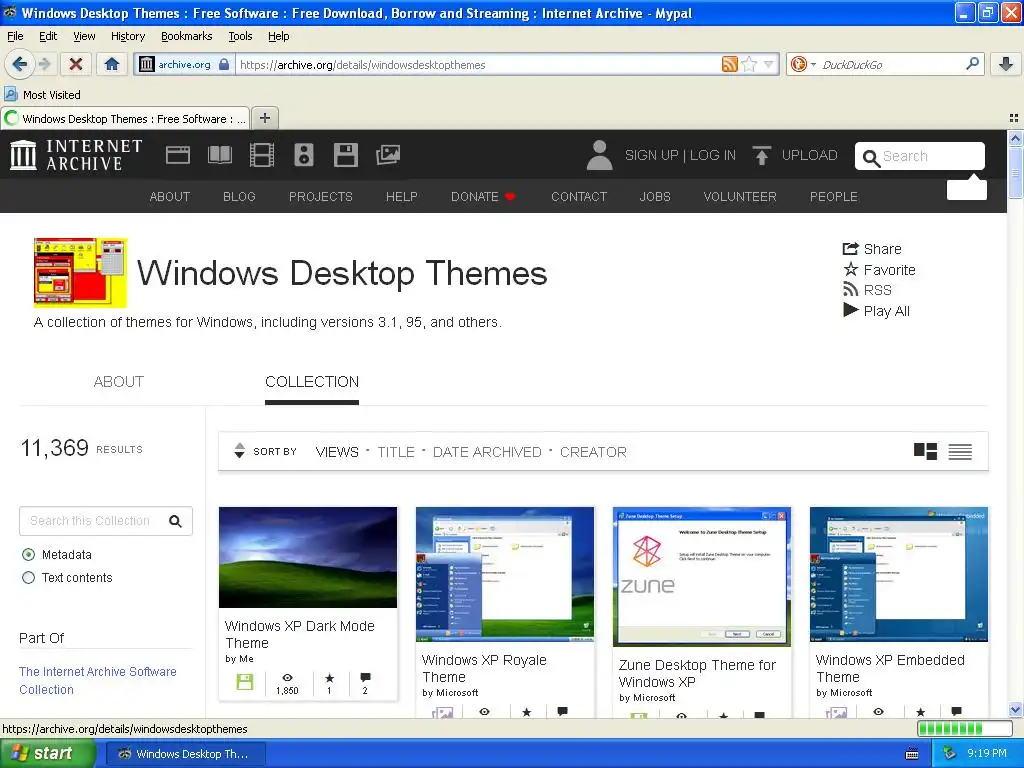
Task: Click the RSS link under Favorite
Action: tap(867, 290)
